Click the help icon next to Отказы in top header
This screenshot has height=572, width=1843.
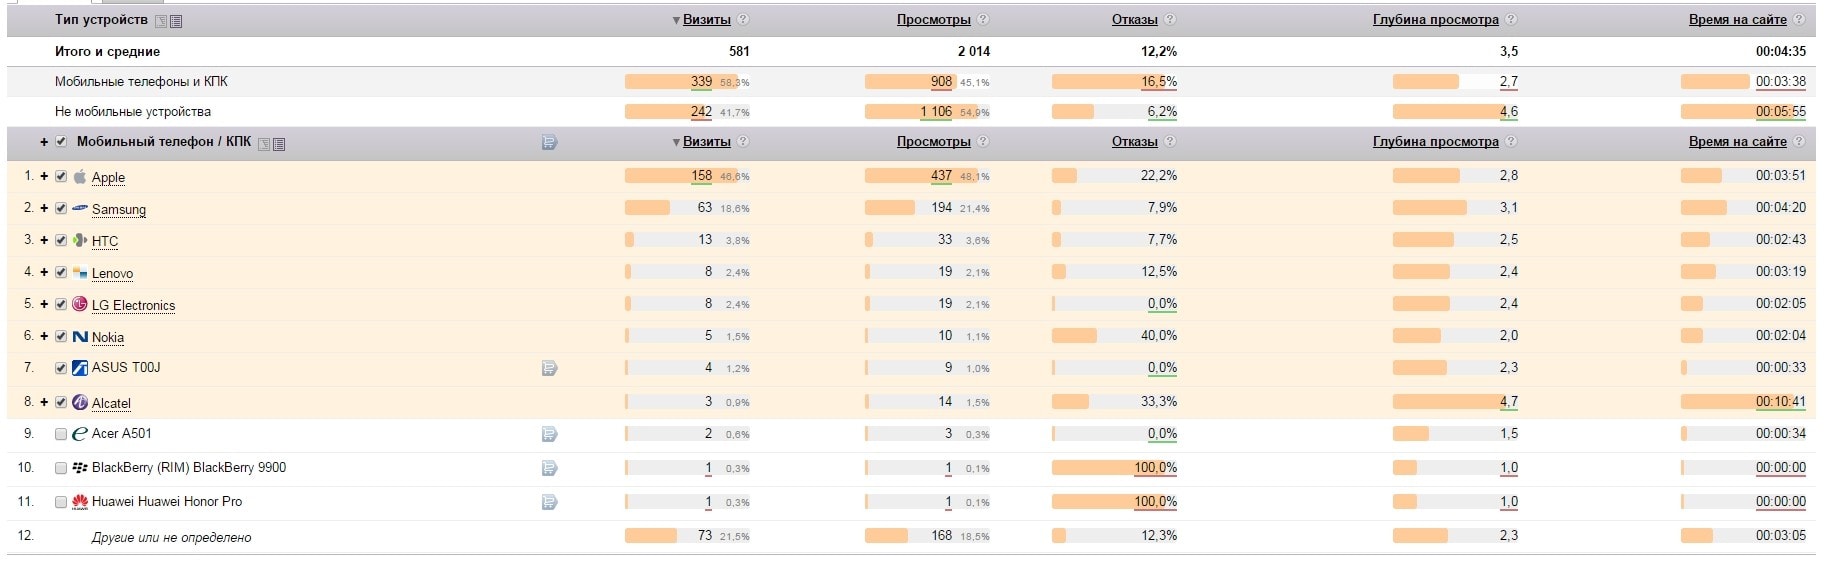(x=1170, y=19)
